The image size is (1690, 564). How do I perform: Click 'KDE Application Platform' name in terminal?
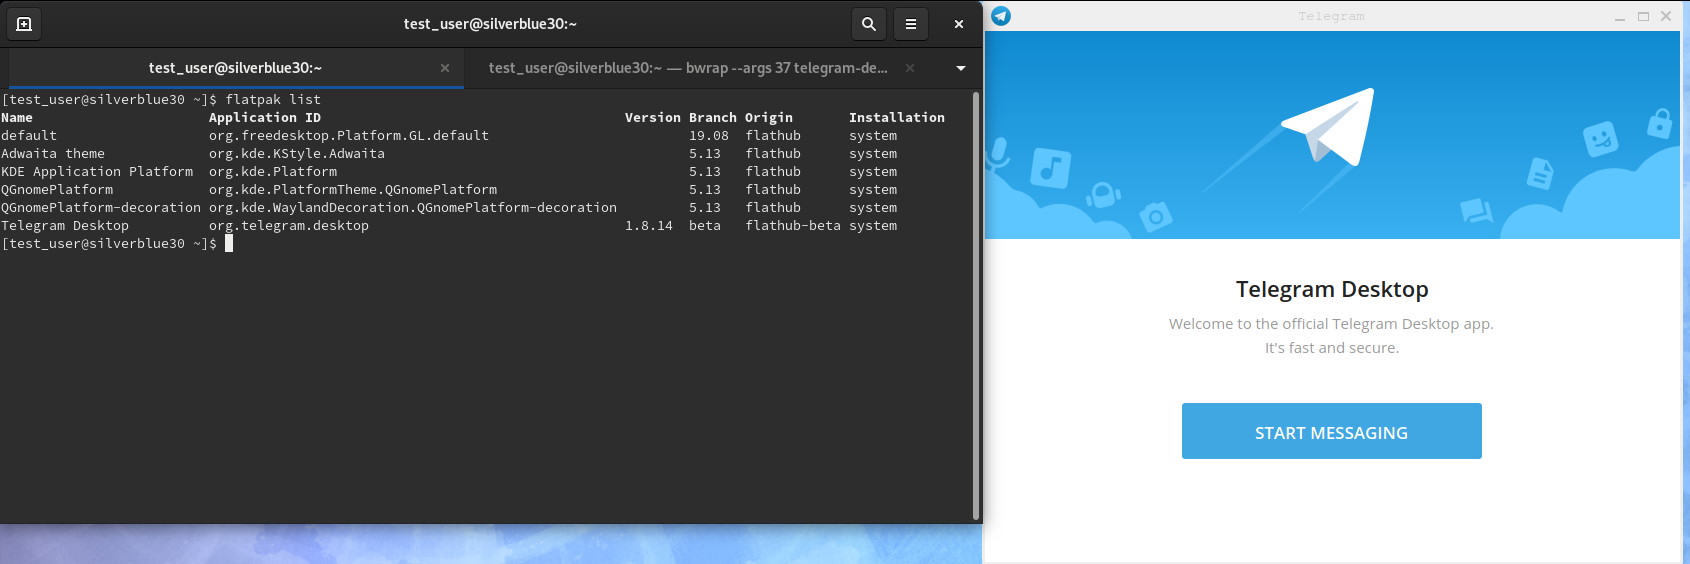pyautogui.click(x=97, y=172)
